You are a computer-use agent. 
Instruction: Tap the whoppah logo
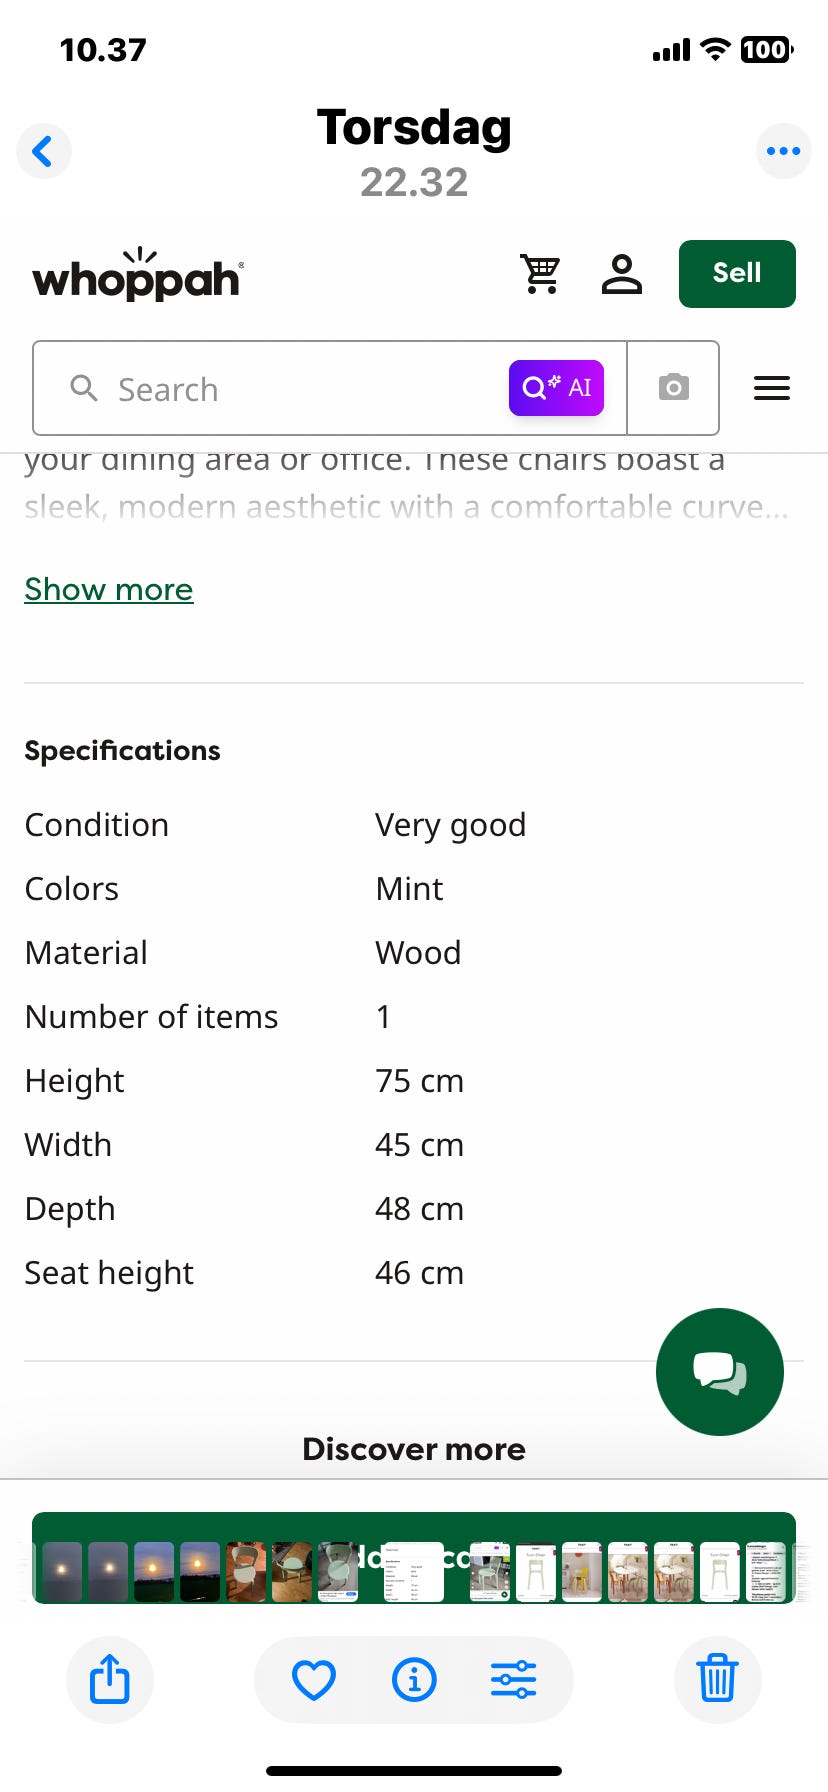coord(137,275)
